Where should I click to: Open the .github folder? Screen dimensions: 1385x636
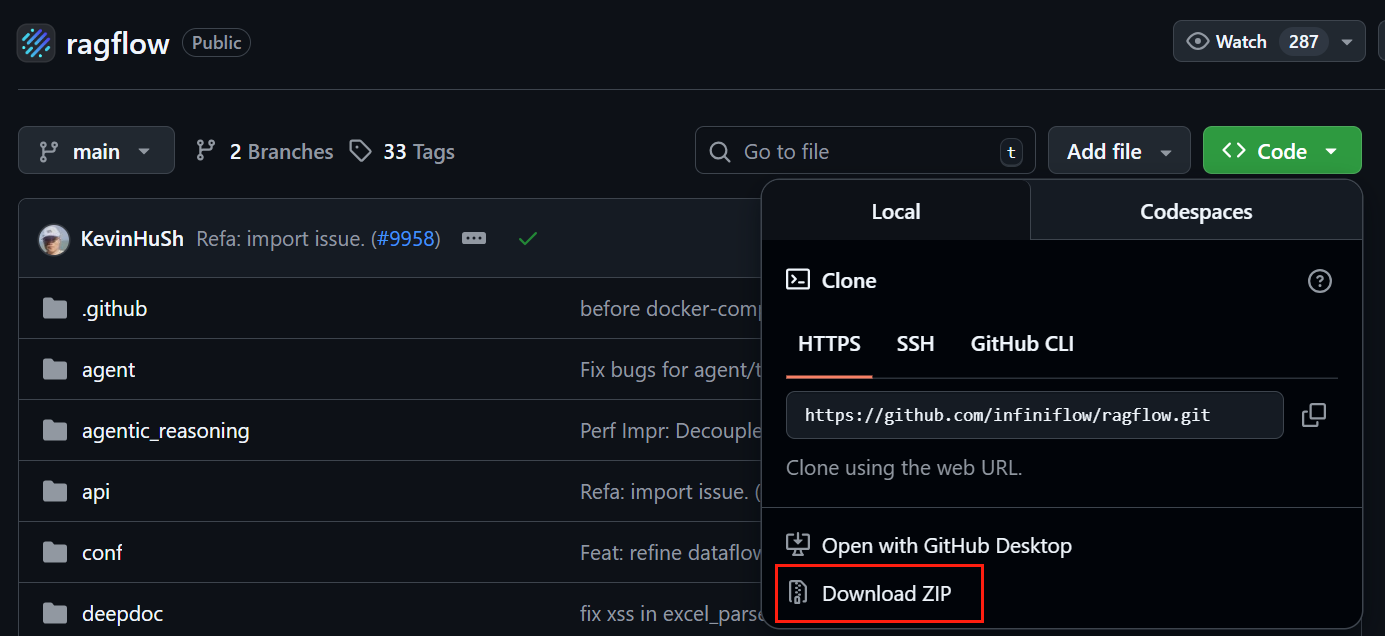tap(114, 309)
